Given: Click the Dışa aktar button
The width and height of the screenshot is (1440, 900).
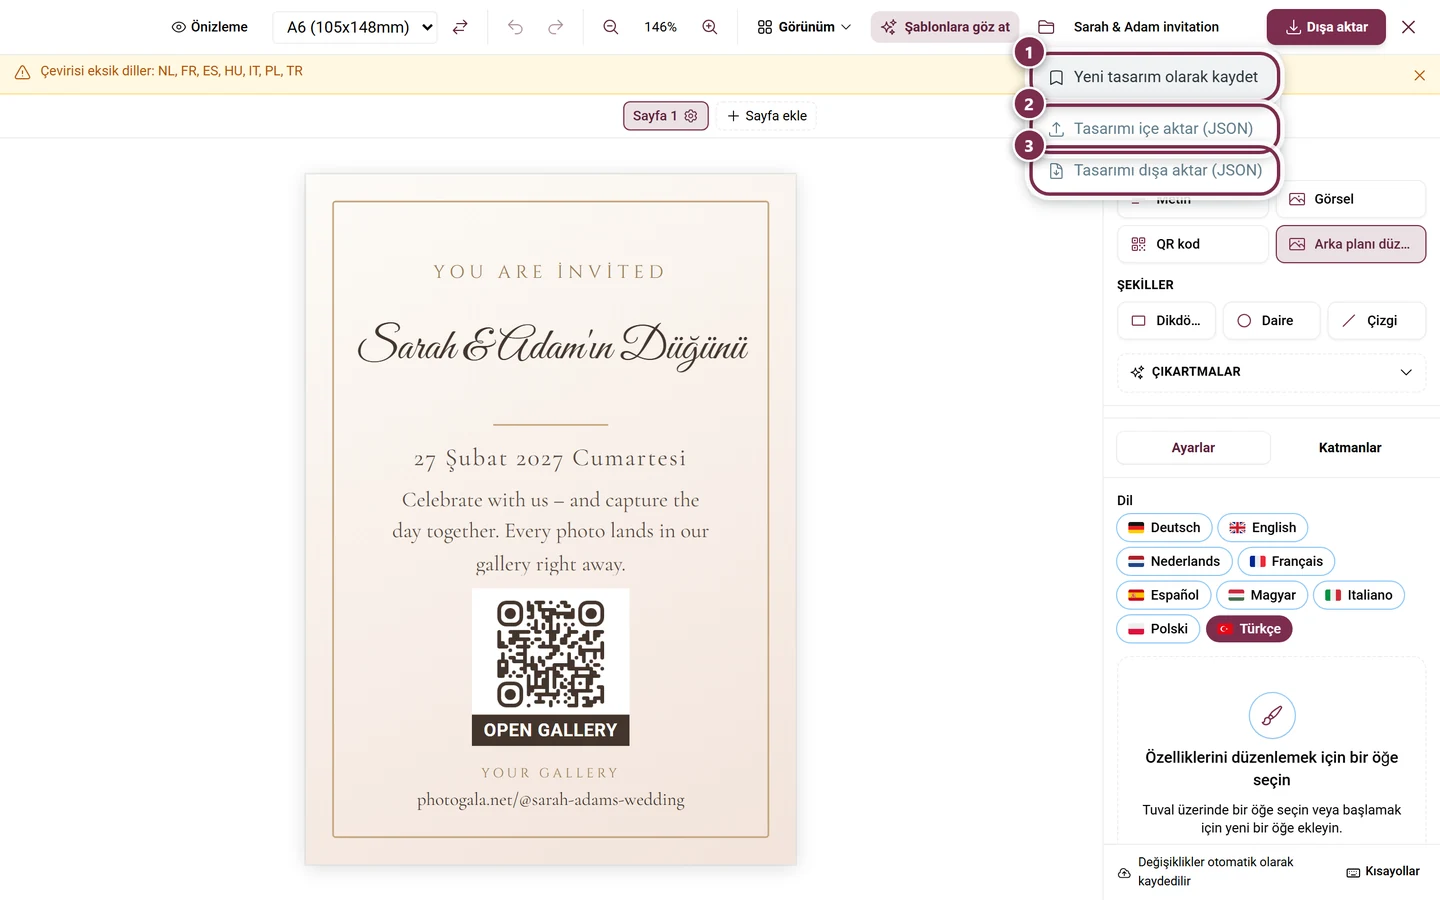Looking at the screenshot, I should point(1326,27).
